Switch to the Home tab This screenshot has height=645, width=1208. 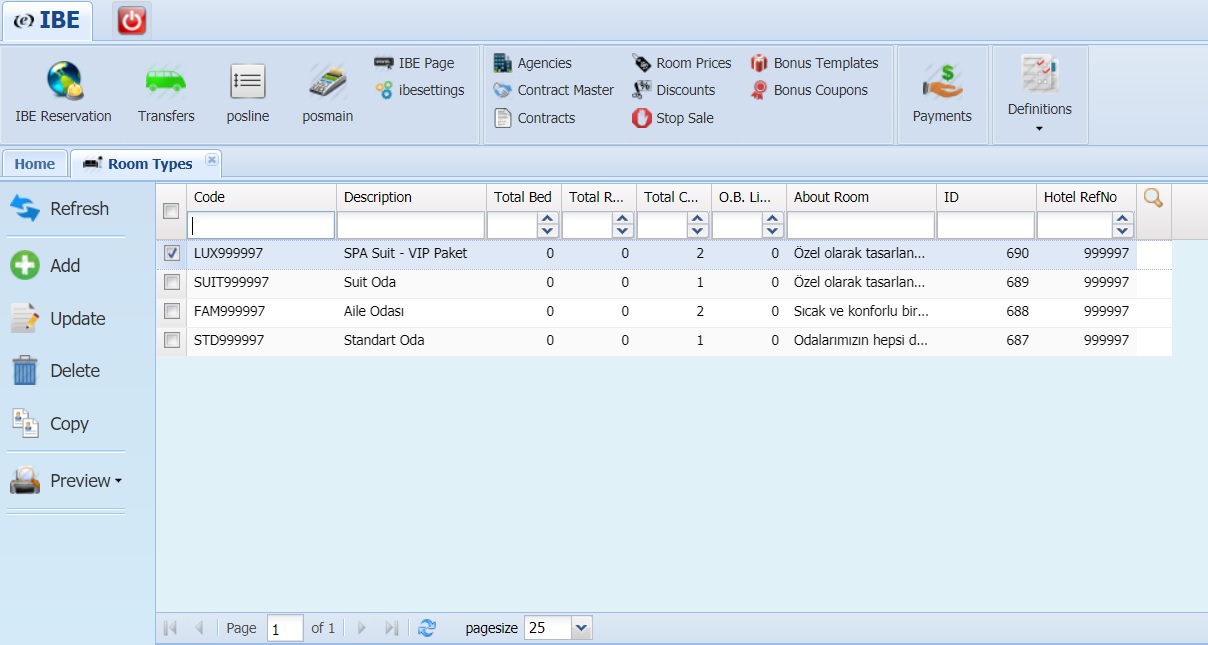35,164
